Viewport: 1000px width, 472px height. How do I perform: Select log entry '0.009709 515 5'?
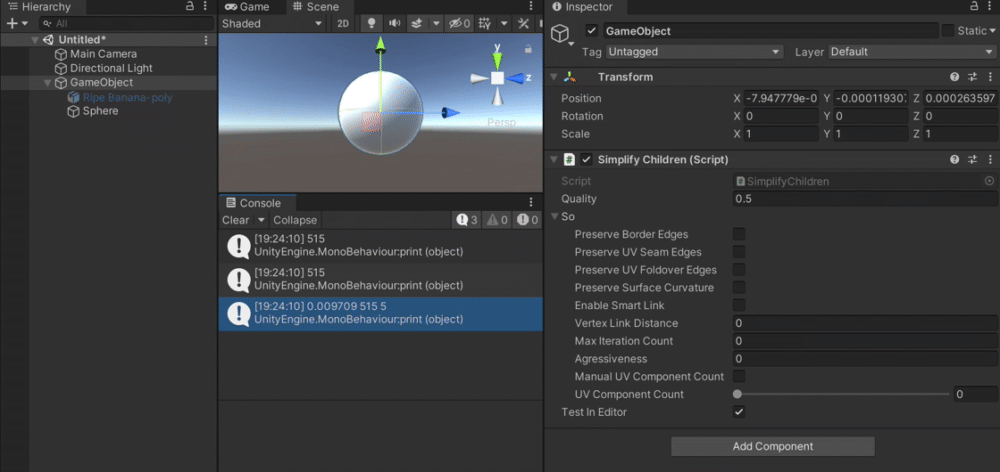[380, 314]
